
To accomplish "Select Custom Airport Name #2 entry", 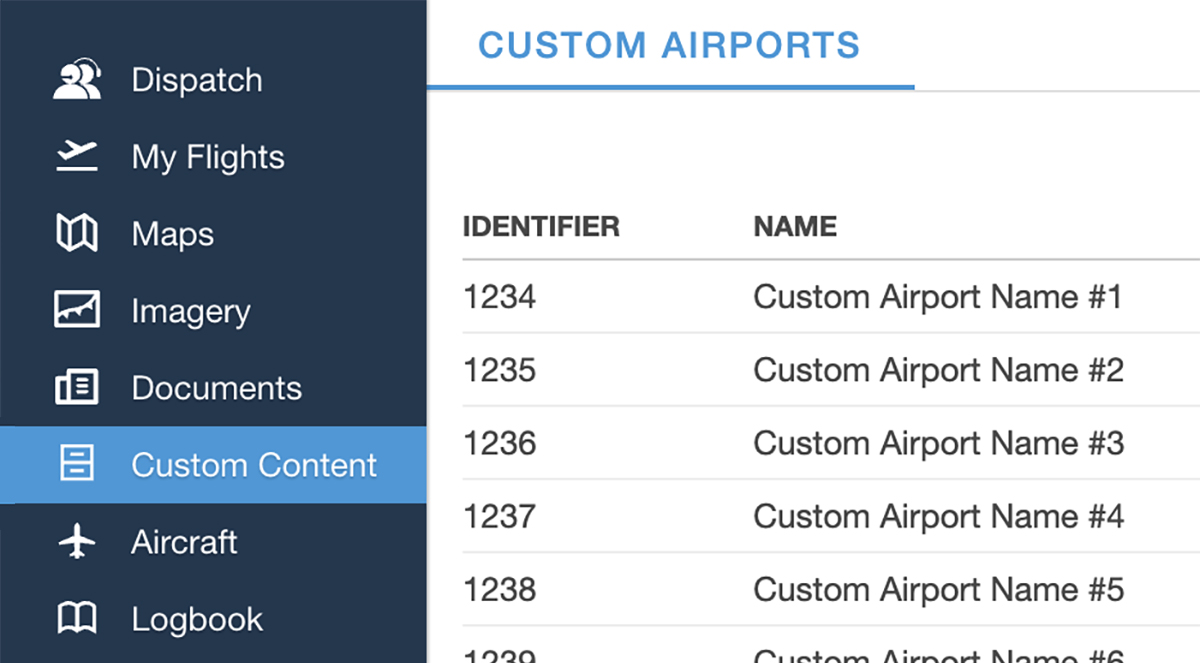I will pyautogui.click(x=938, y=370).
